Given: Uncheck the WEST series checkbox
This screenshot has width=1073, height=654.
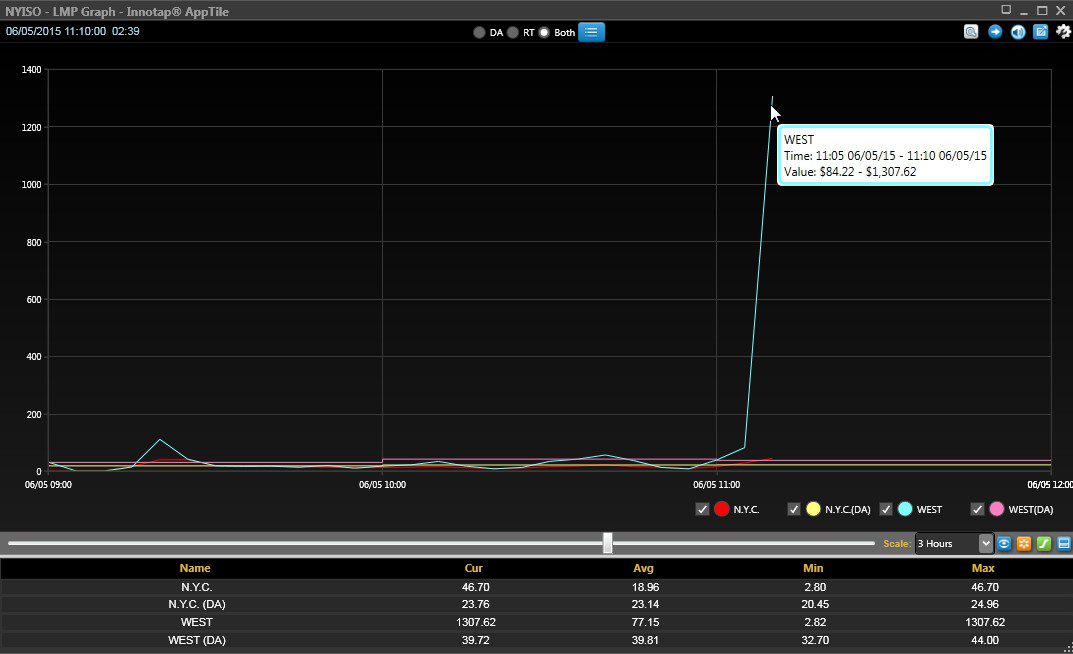Looking at the screenshot, I should pyautogui.click(x=885, y=509).
